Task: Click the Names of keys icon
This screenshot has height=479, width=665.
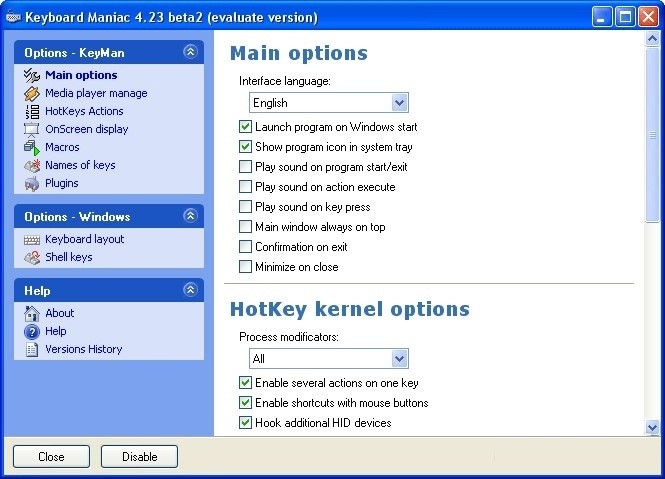Action: [x=32, y=165]
